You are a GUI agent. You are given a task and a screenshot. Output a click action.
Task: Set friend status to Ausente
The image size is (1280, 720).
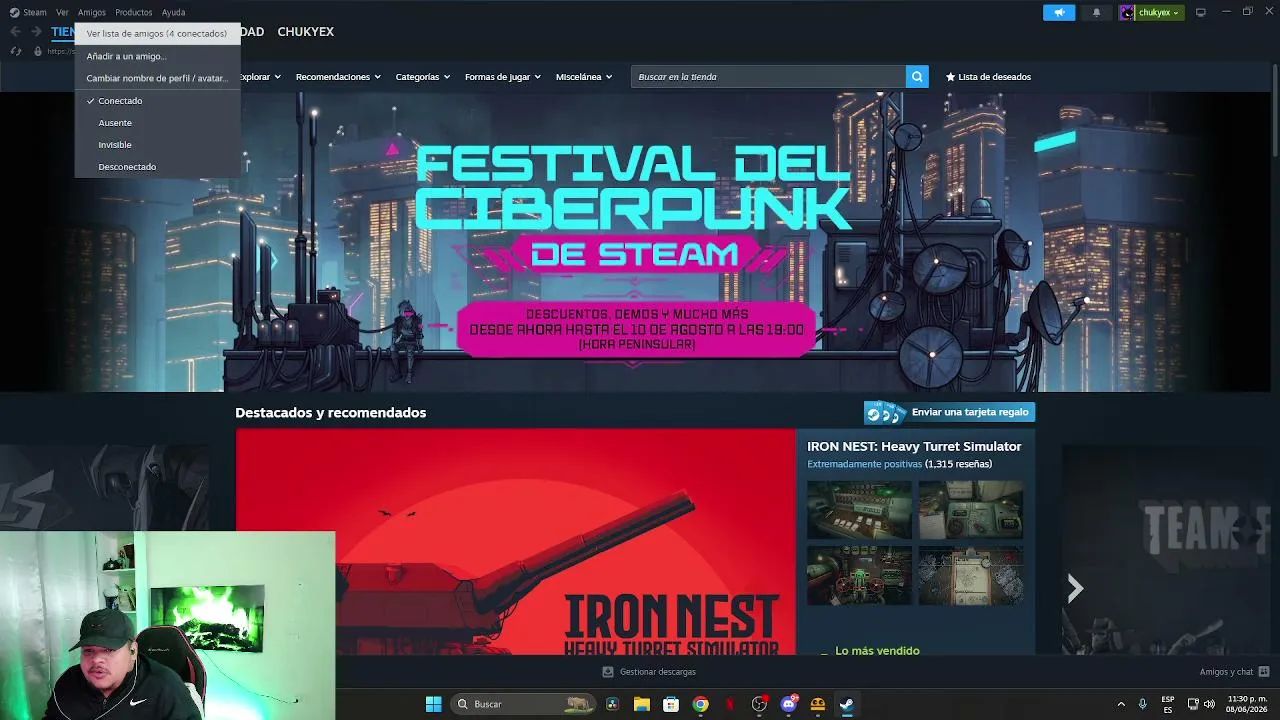(158, 123)
